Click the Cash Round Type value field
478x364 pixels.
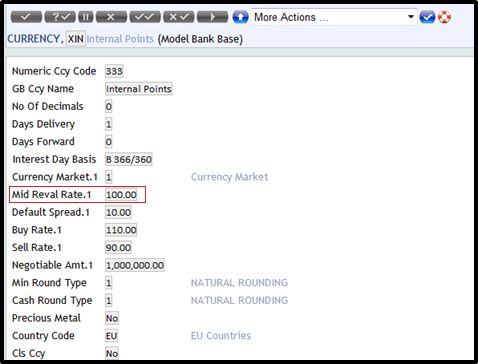[109, 301]
